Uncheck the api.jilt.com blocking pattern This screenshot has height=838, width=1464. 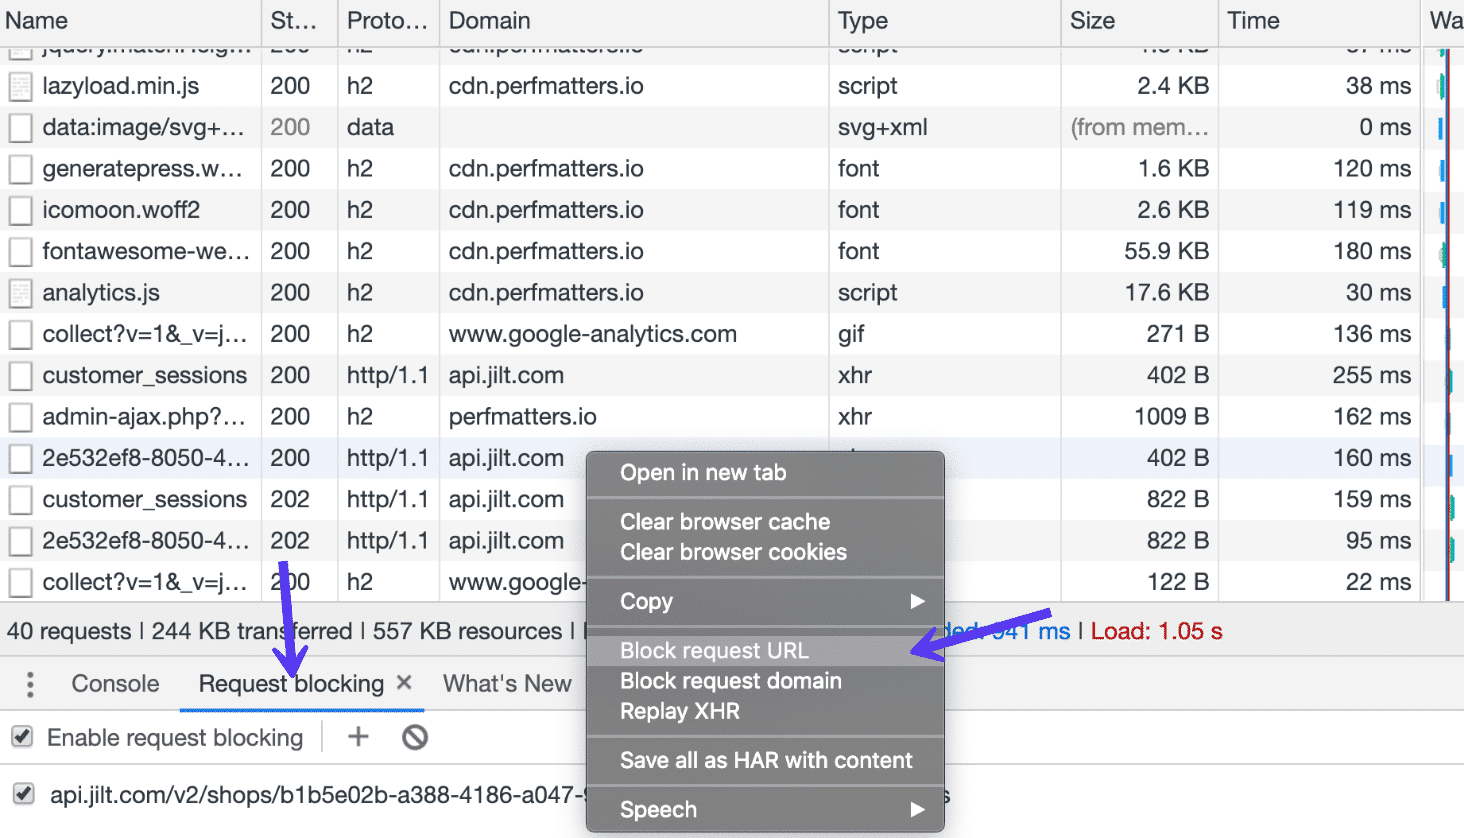tap(22, 793)
